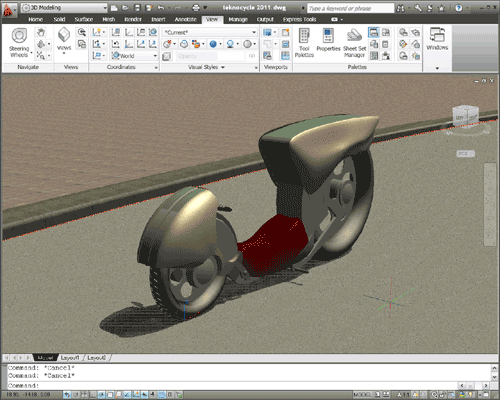Launch the Sheet Set Manager
500x400 pixels.
pos(354,43)
